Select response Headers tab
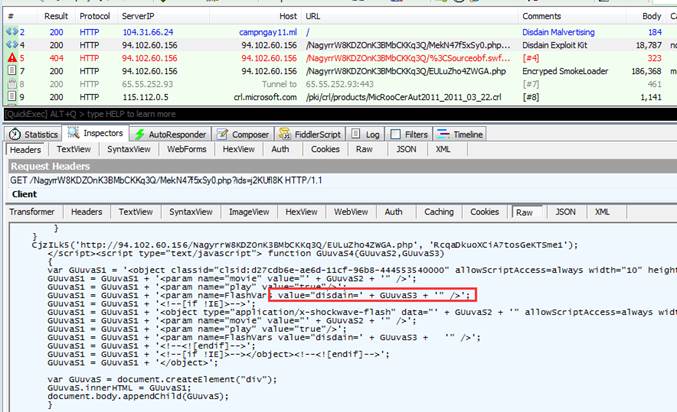The height and width of the screenshot is (412, 677). [86, 212]
